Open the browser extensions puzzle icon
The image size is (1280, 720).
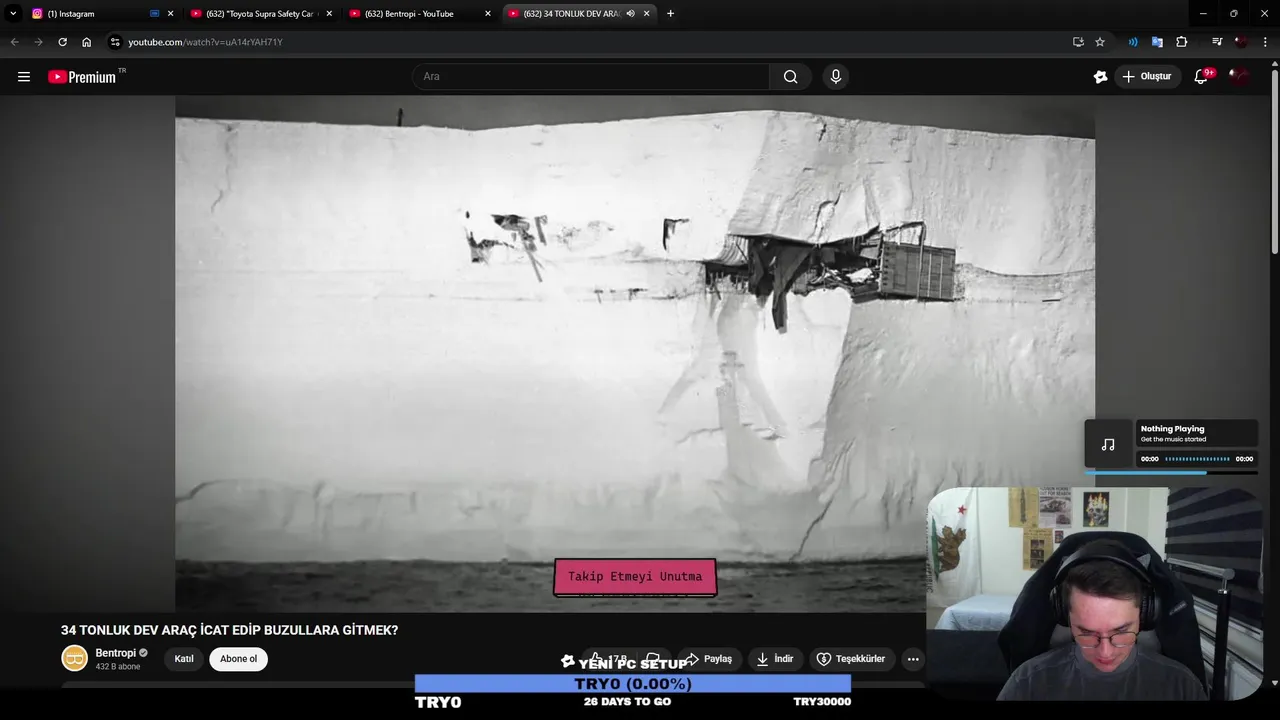coord(1182,42)
